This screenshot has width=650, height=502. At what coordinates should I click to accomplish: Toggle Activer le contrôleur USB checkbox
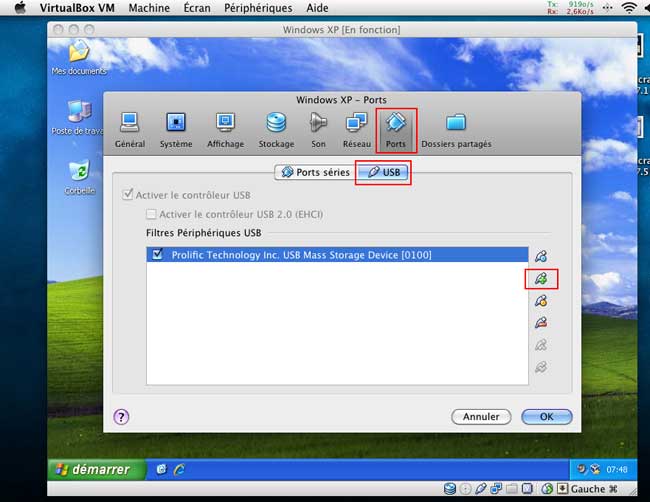tap(127, 194)
